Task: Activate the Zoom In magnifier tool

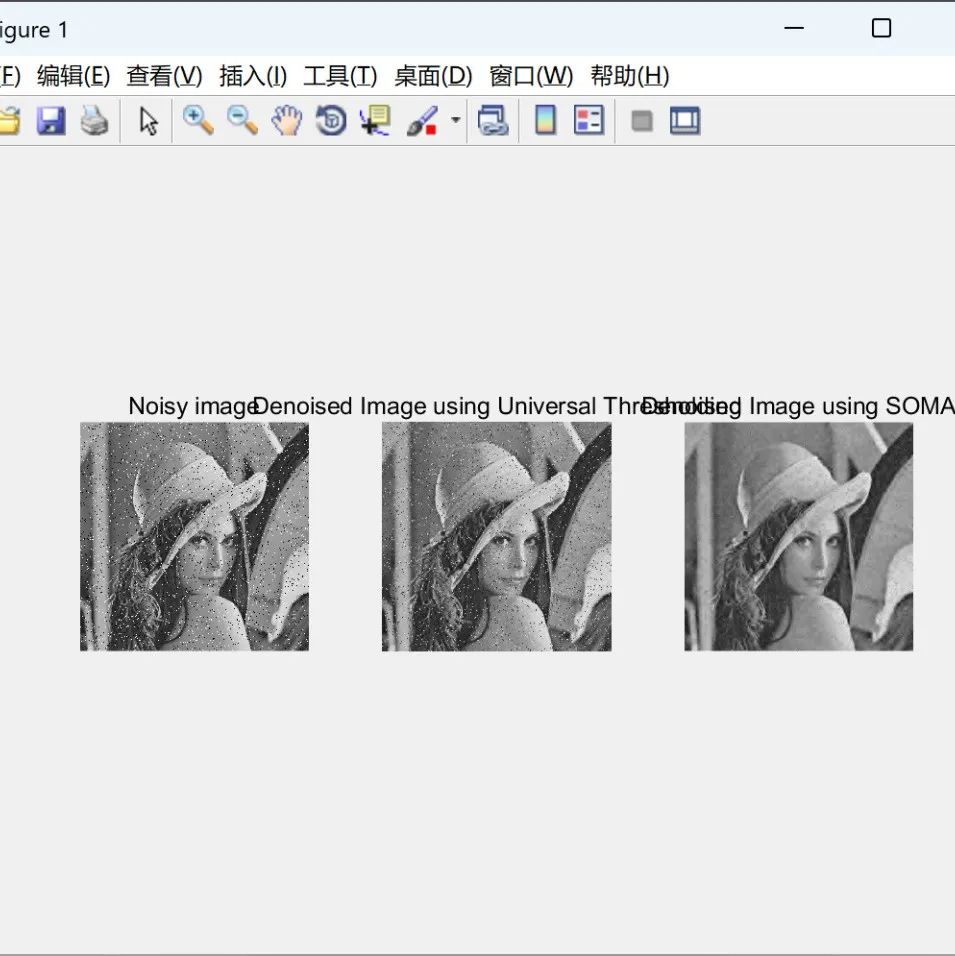Action: coord(198,120)
